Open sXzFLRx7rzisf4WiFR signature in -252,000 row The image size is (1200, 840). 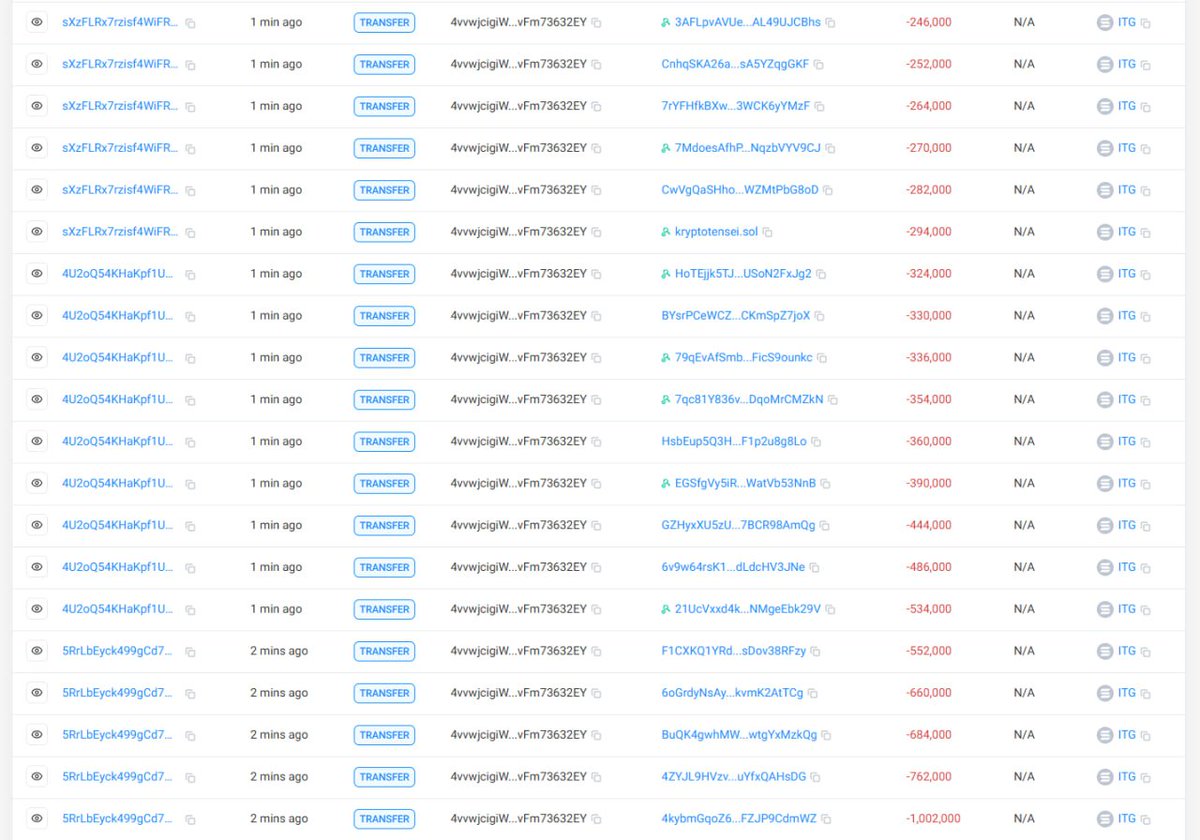(x=120, y=64)
